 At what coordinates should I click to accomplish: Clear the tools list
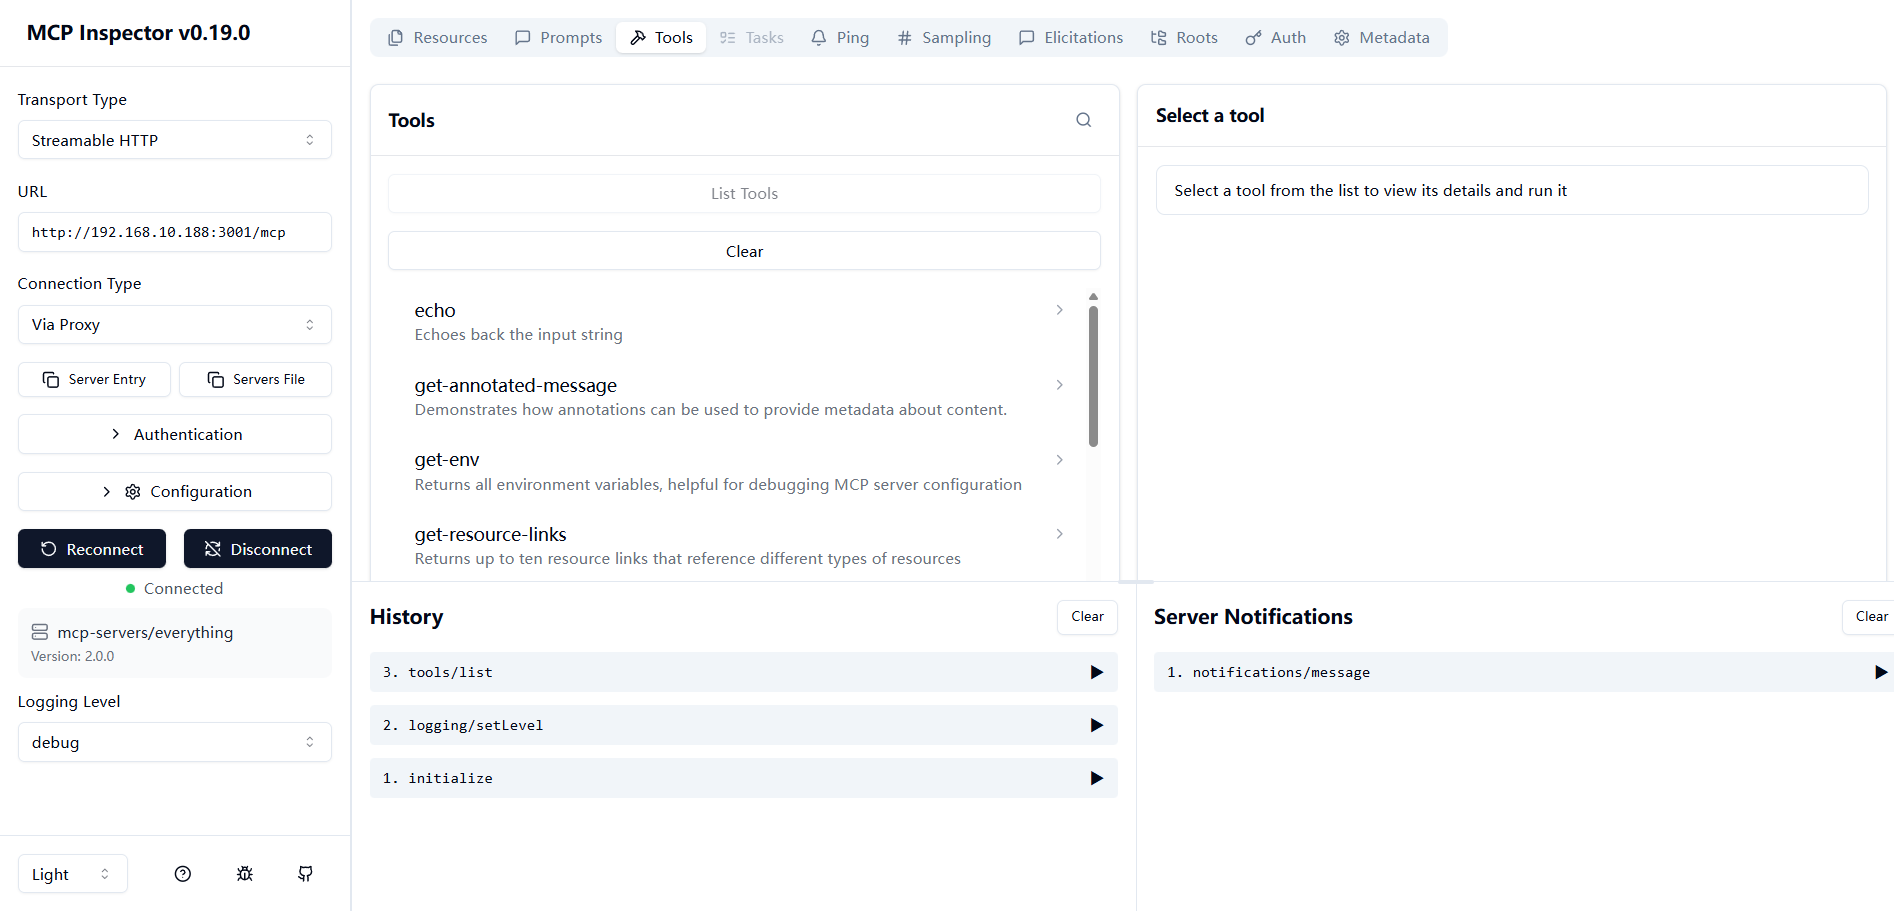pos(744,251)
